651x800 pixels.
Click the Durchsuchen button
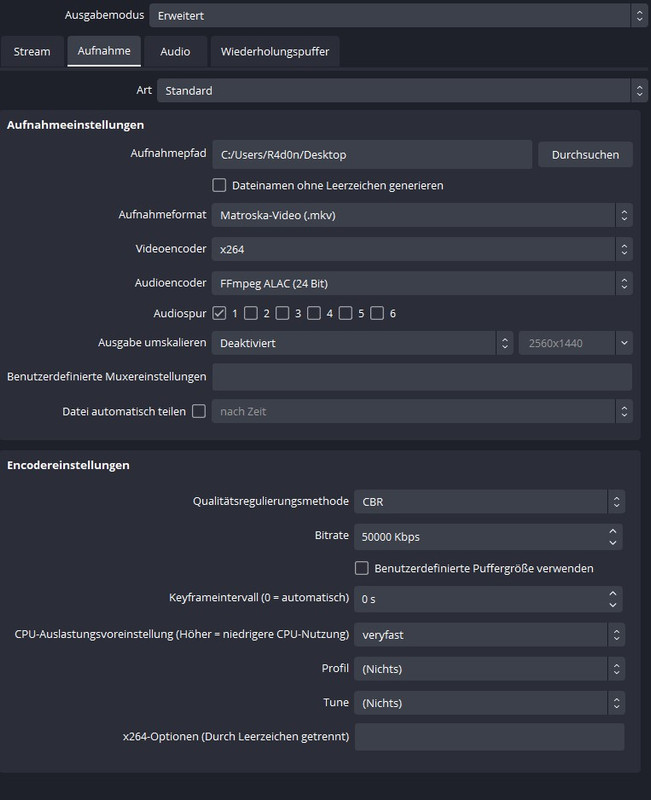point(585,155)
